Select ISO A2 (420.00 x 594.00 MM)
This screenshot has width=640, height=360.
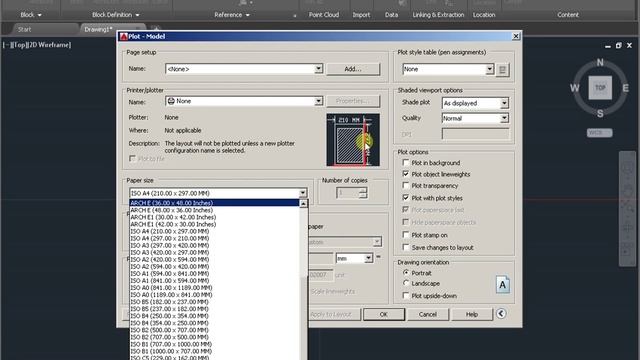214,259
